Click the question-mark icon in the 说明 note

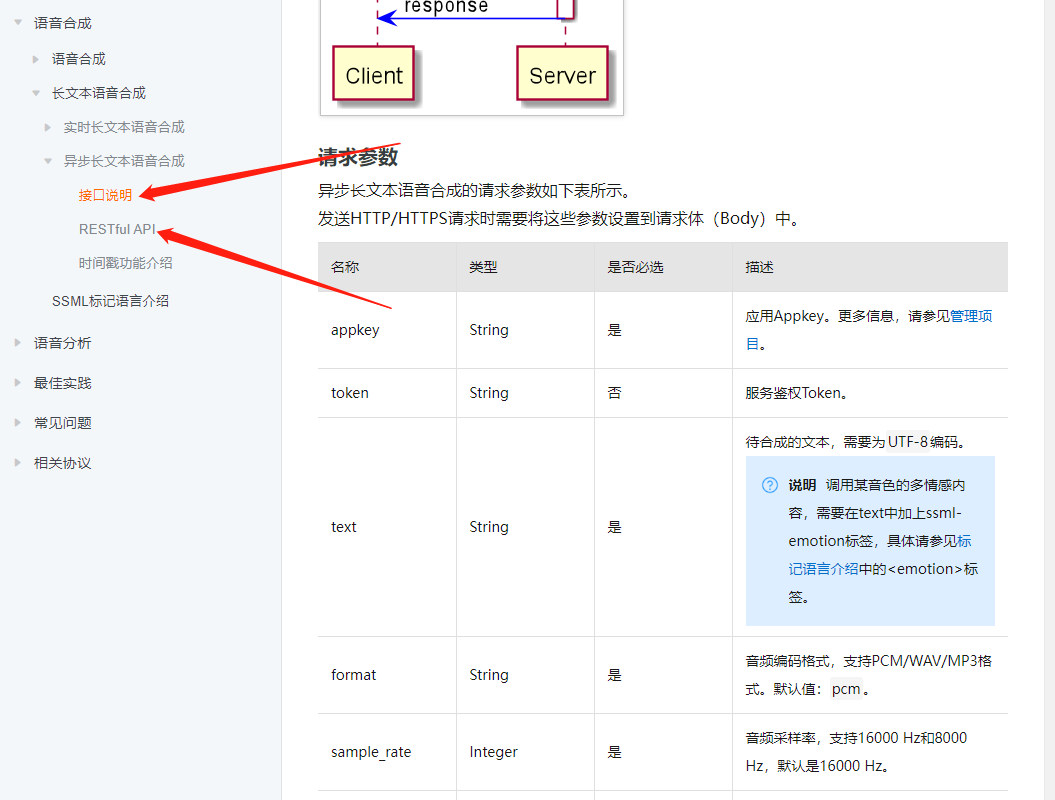pyautogui.click(x=770, y=485)
